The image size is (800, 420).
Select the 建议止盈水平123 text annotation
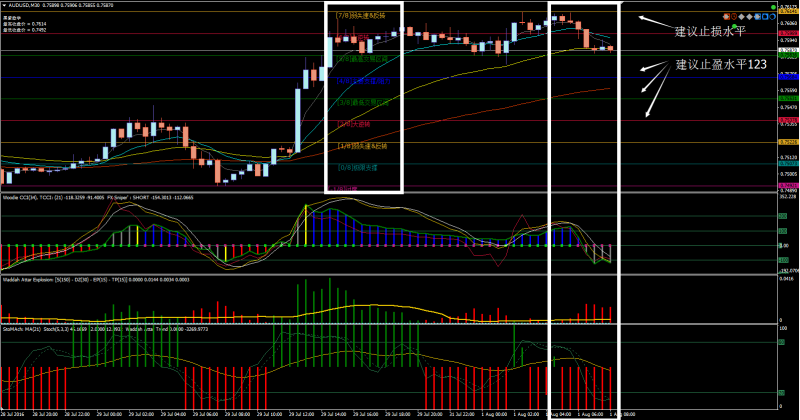[721, 65]
